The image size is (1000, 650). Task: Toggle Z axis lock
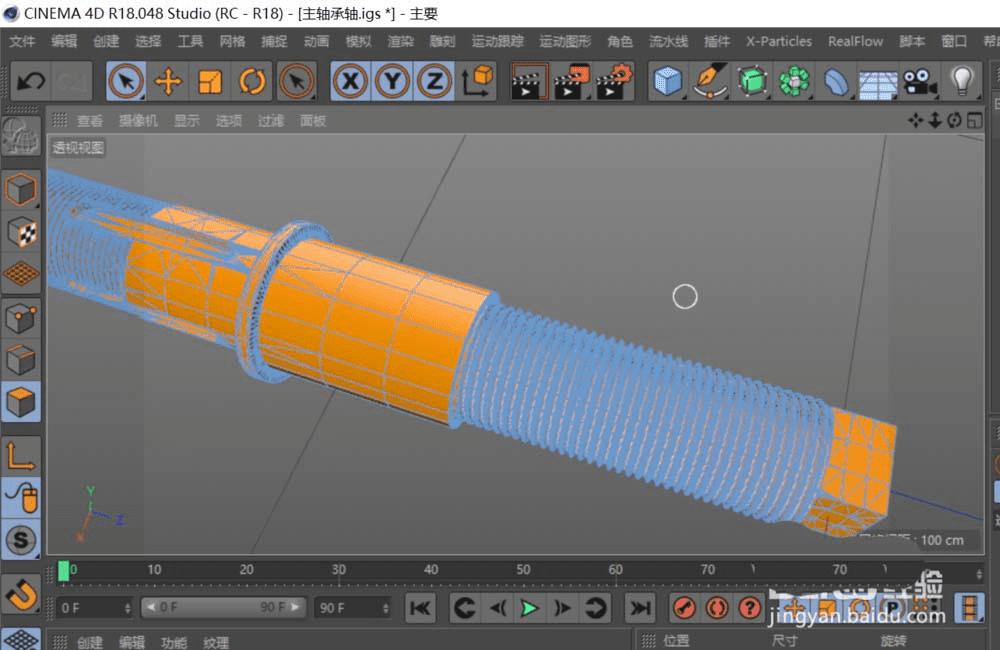433,81
